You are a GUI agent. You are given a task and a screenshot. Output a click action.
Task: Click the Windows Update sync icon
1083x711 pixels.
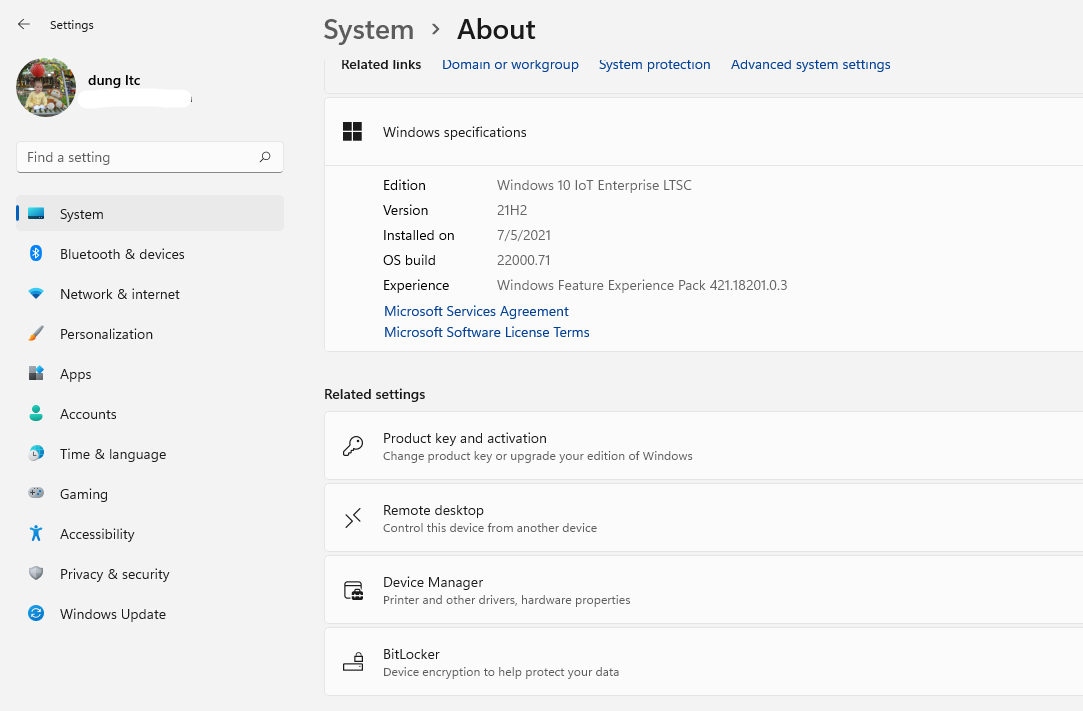36,614
